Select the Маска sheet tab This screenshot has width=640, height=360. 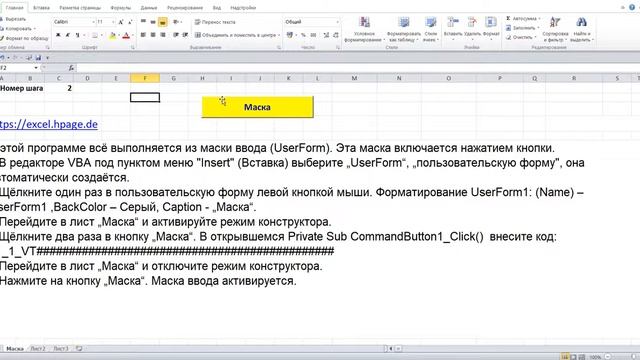[15, 349]
